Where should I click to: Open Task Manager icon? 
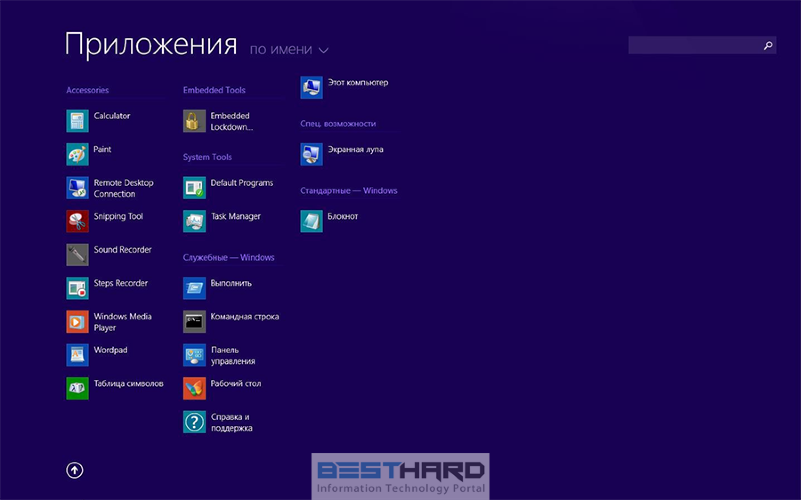point(194,221)
